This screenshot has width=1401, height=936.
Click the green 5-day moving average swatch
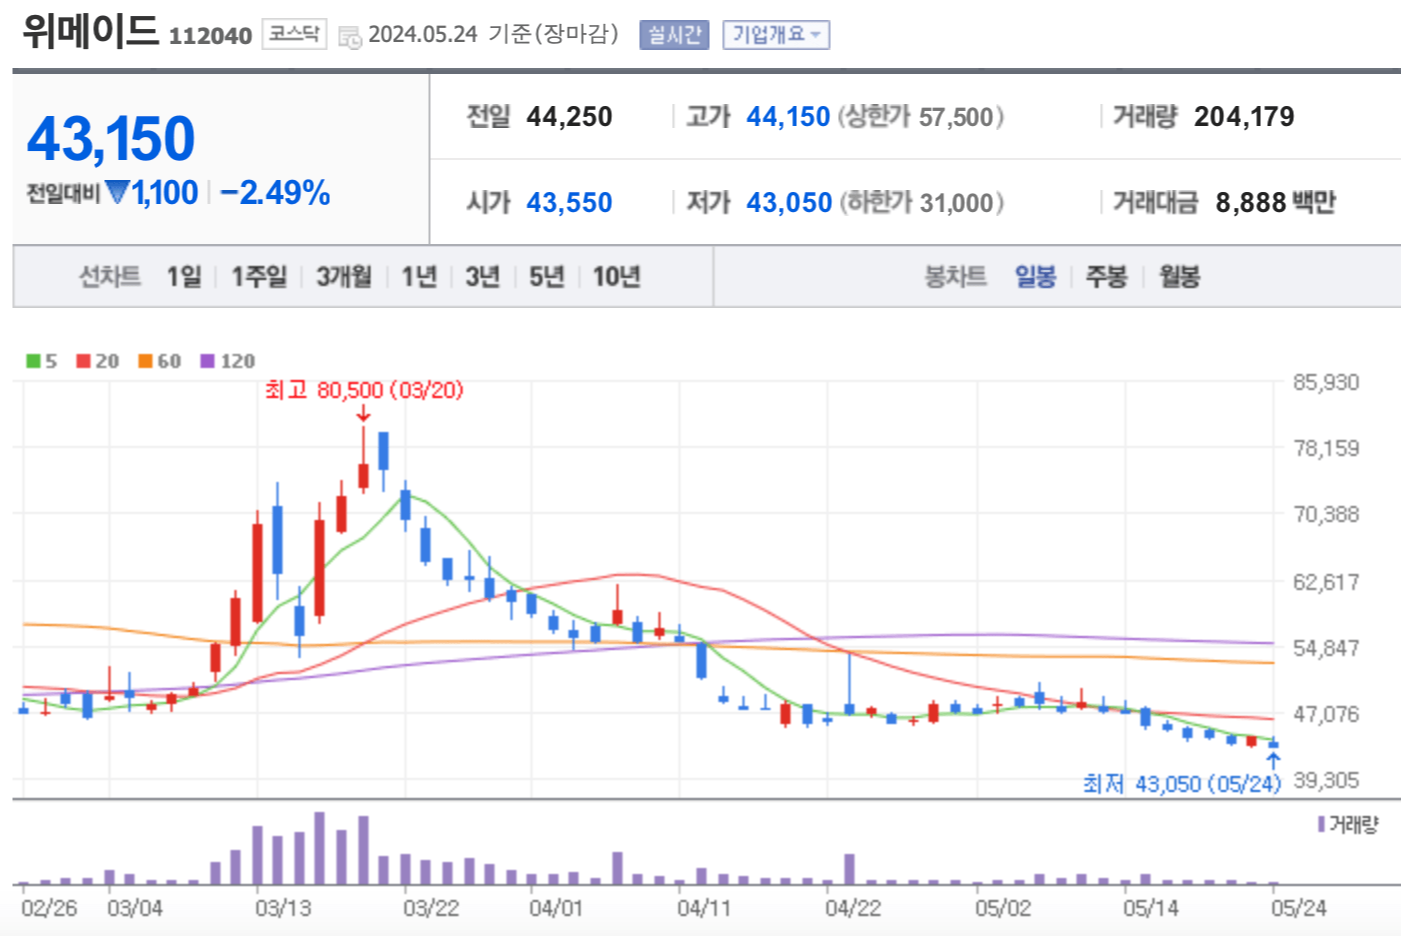(33, 361)
